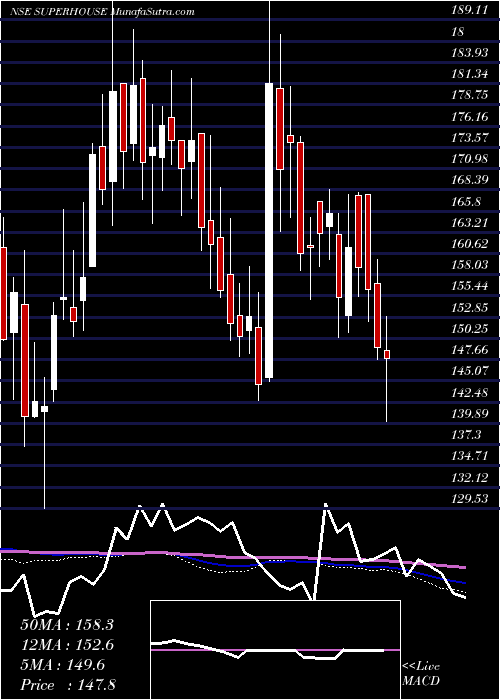
Task: Select price level 152.85 on the axis
Action: pyautogui.click(x=469, y=308)
